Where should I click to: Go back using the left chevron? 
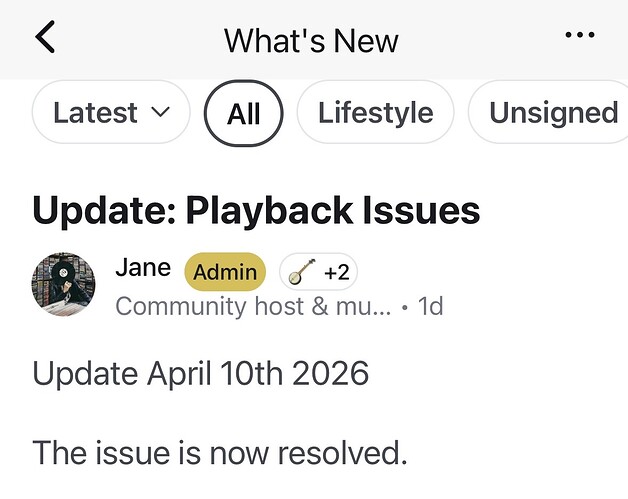point(45,37)
